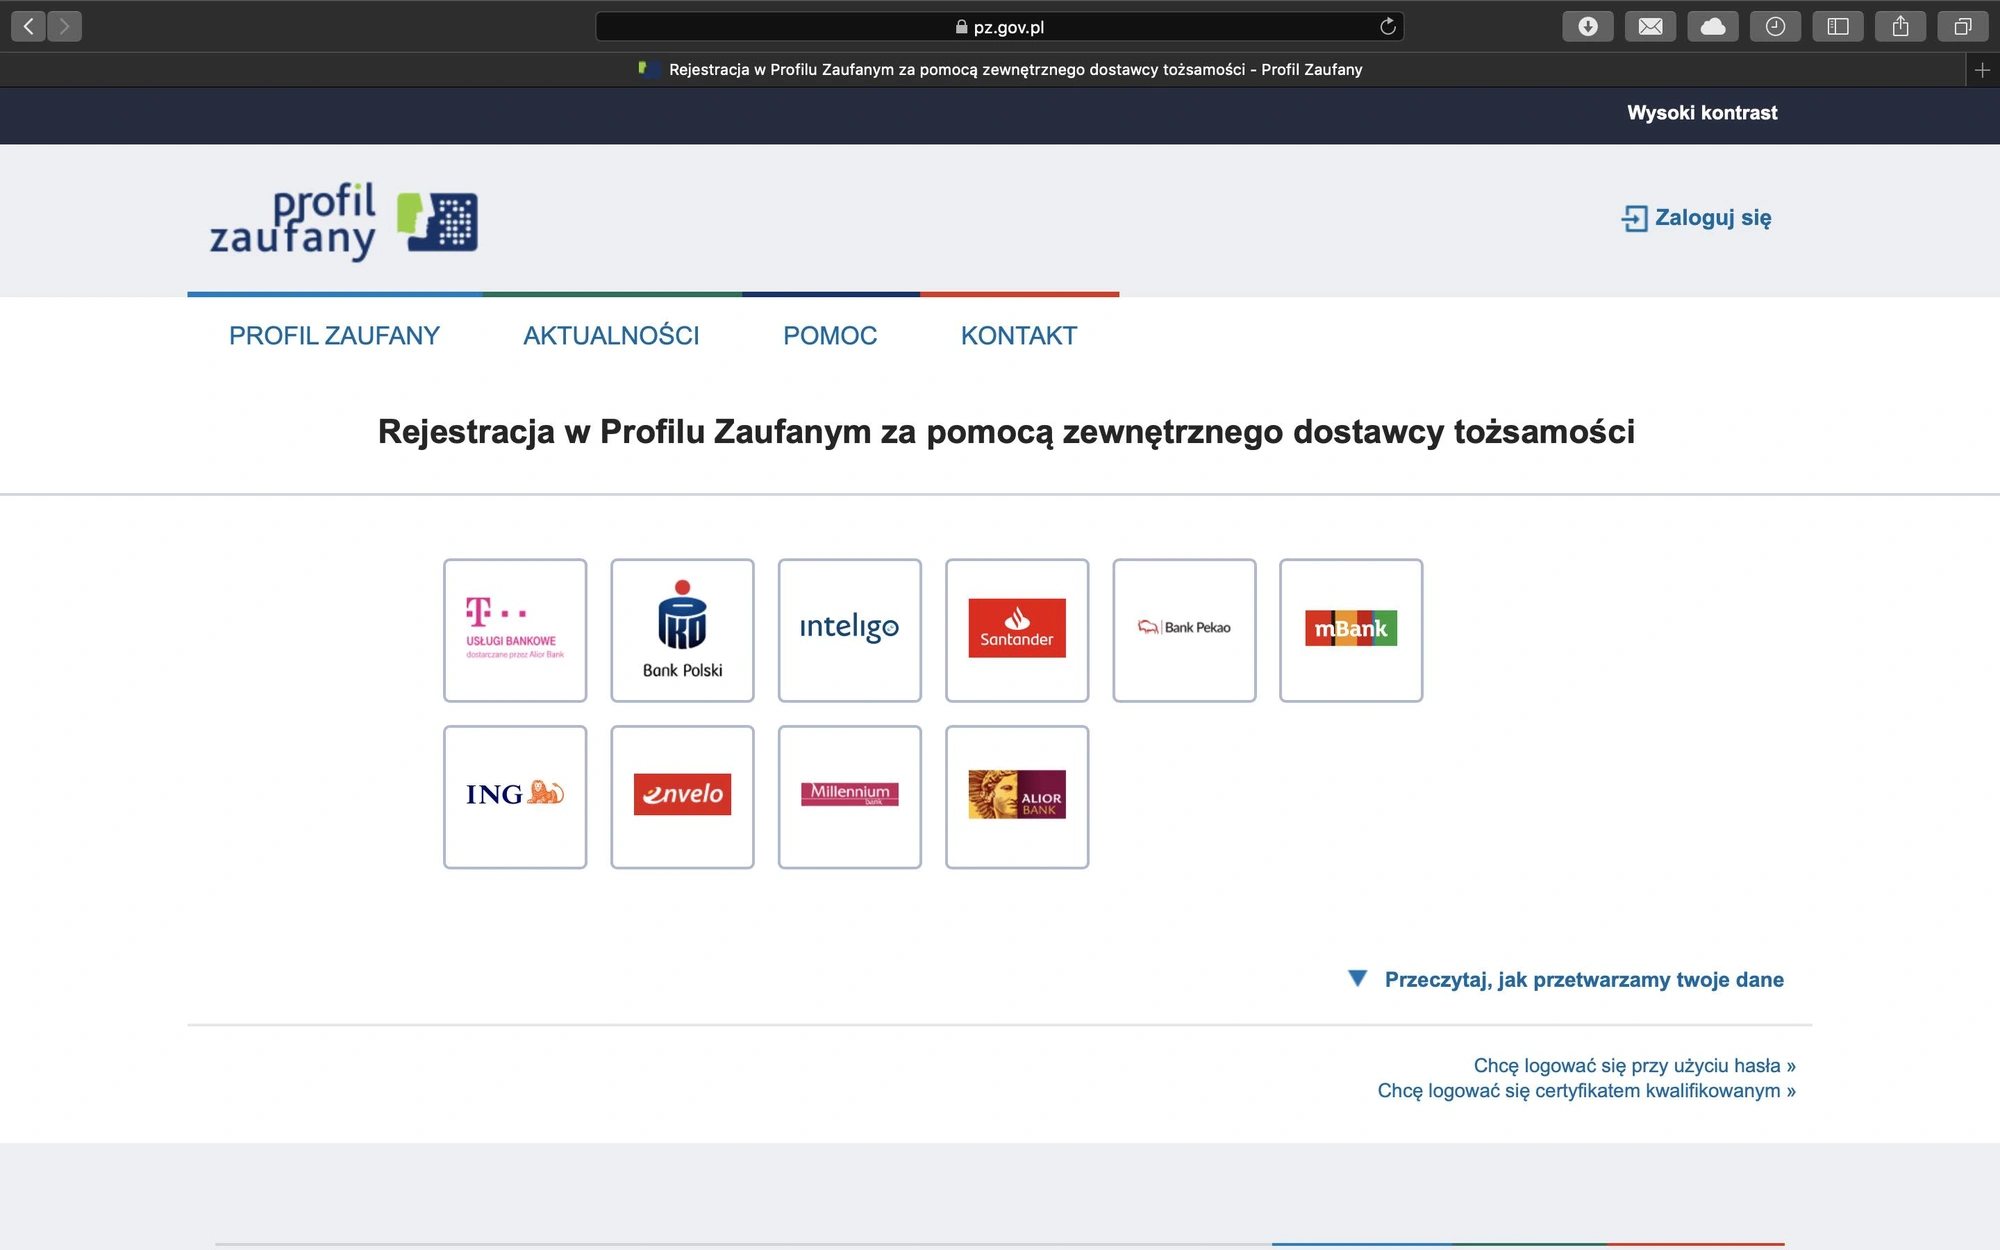Viewport: 2000px width, 1250px height.
Task: Go to the POMOC section
Action: [830, 336]
